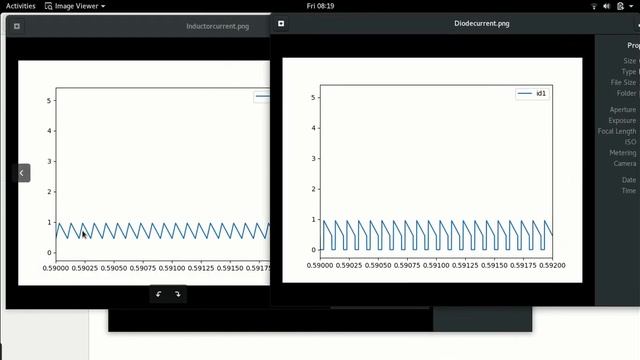The image size is (640, 360).
Task: Rotate image clockwise in Inductorcurrent window
Action: pos(178,294)
